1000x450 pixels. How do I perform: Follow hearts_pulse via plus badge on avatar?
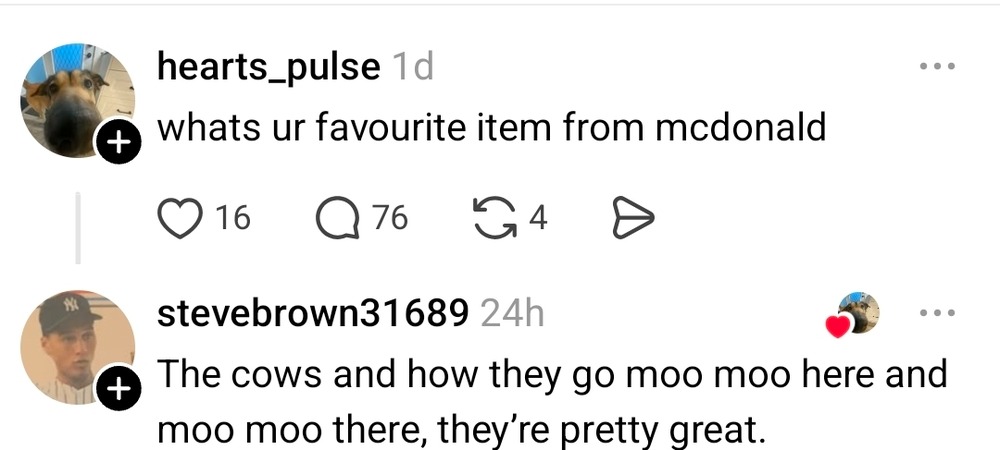click(118, 143)
